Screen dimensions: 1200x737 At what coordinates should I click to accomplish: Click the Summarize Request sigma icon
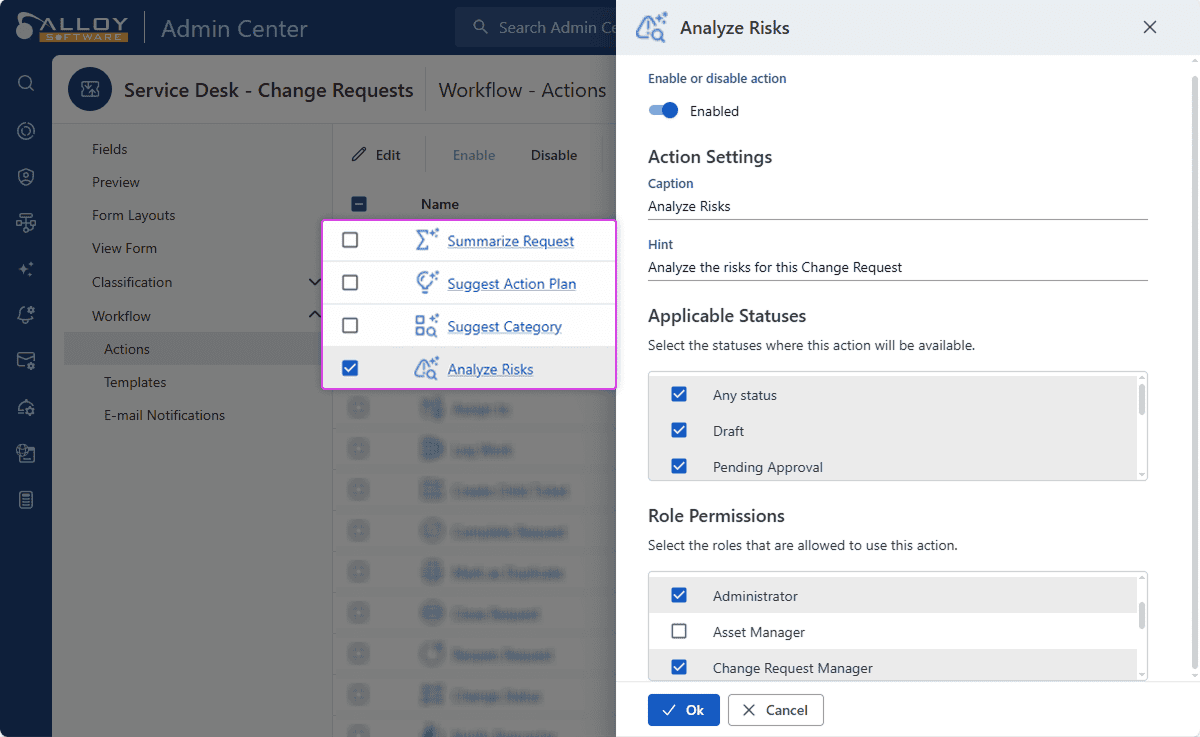point(427,240)
